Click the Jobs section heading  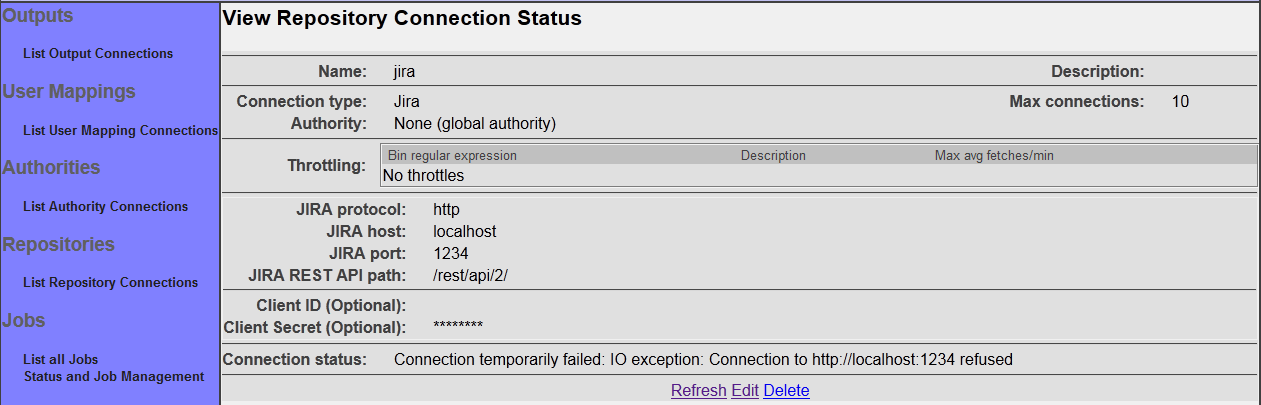[24, 321]
